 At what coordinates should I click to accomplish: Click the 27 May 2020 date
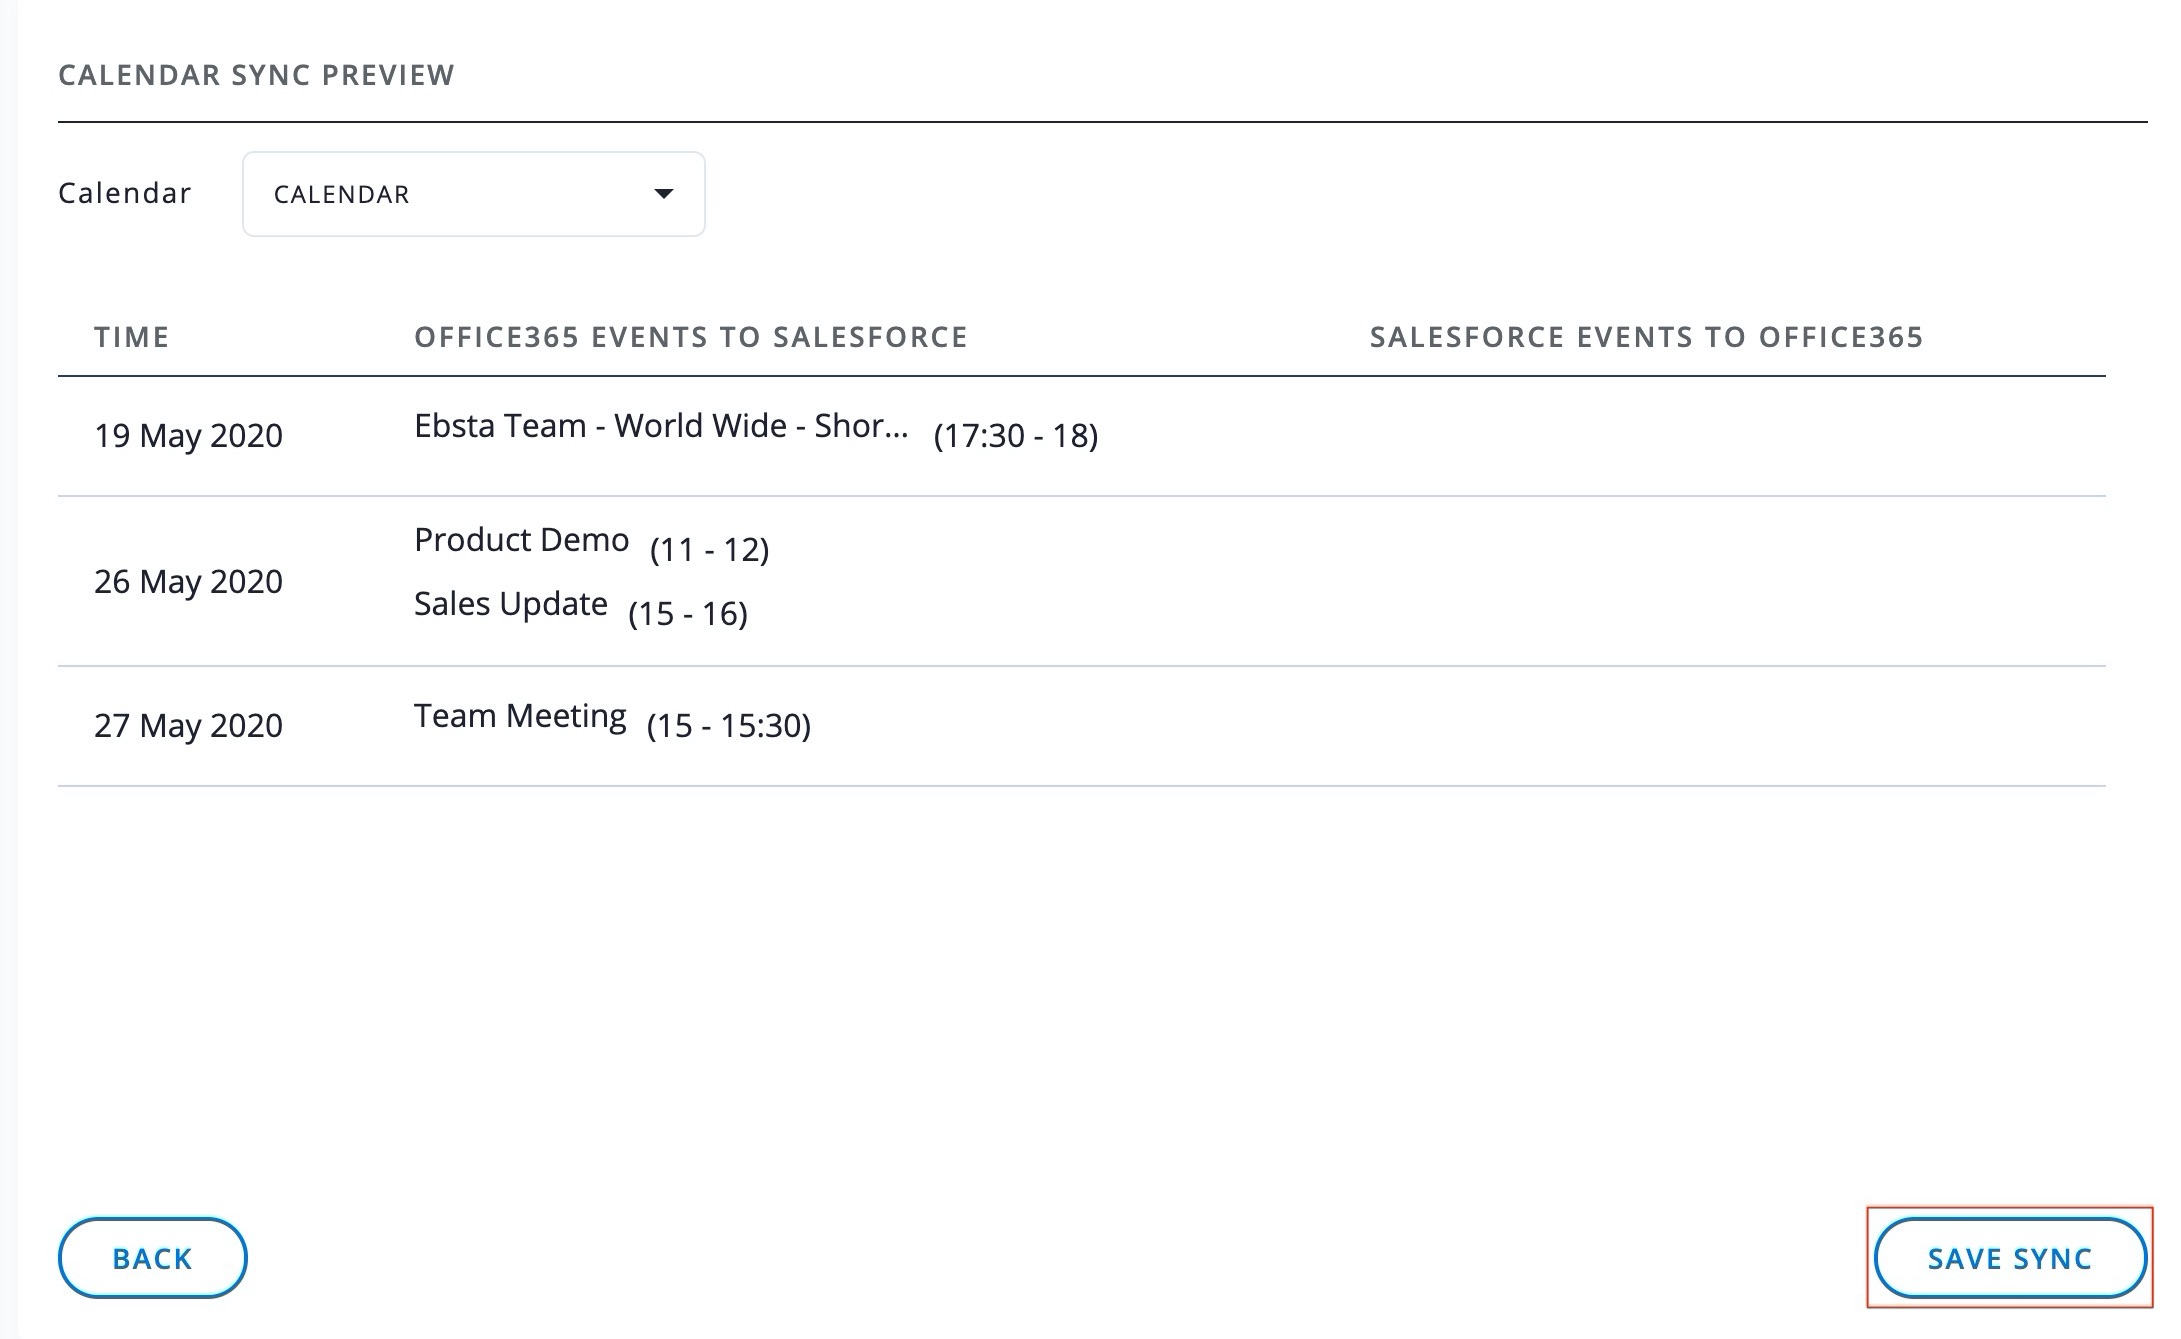click(188, 725)
